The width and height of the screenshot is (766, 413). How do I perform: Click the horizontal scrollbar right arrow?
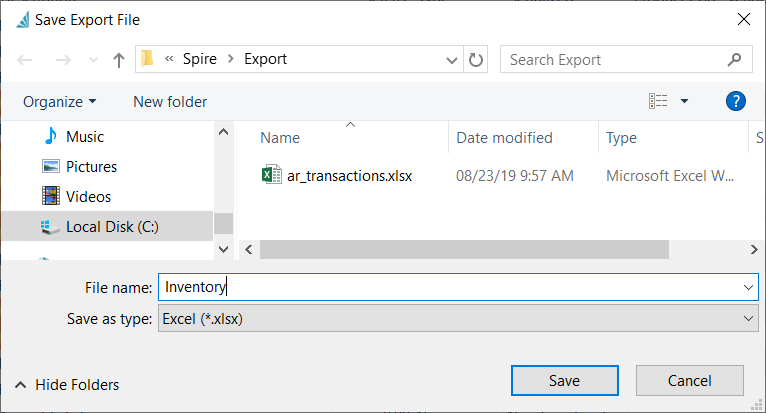(754, 250)
